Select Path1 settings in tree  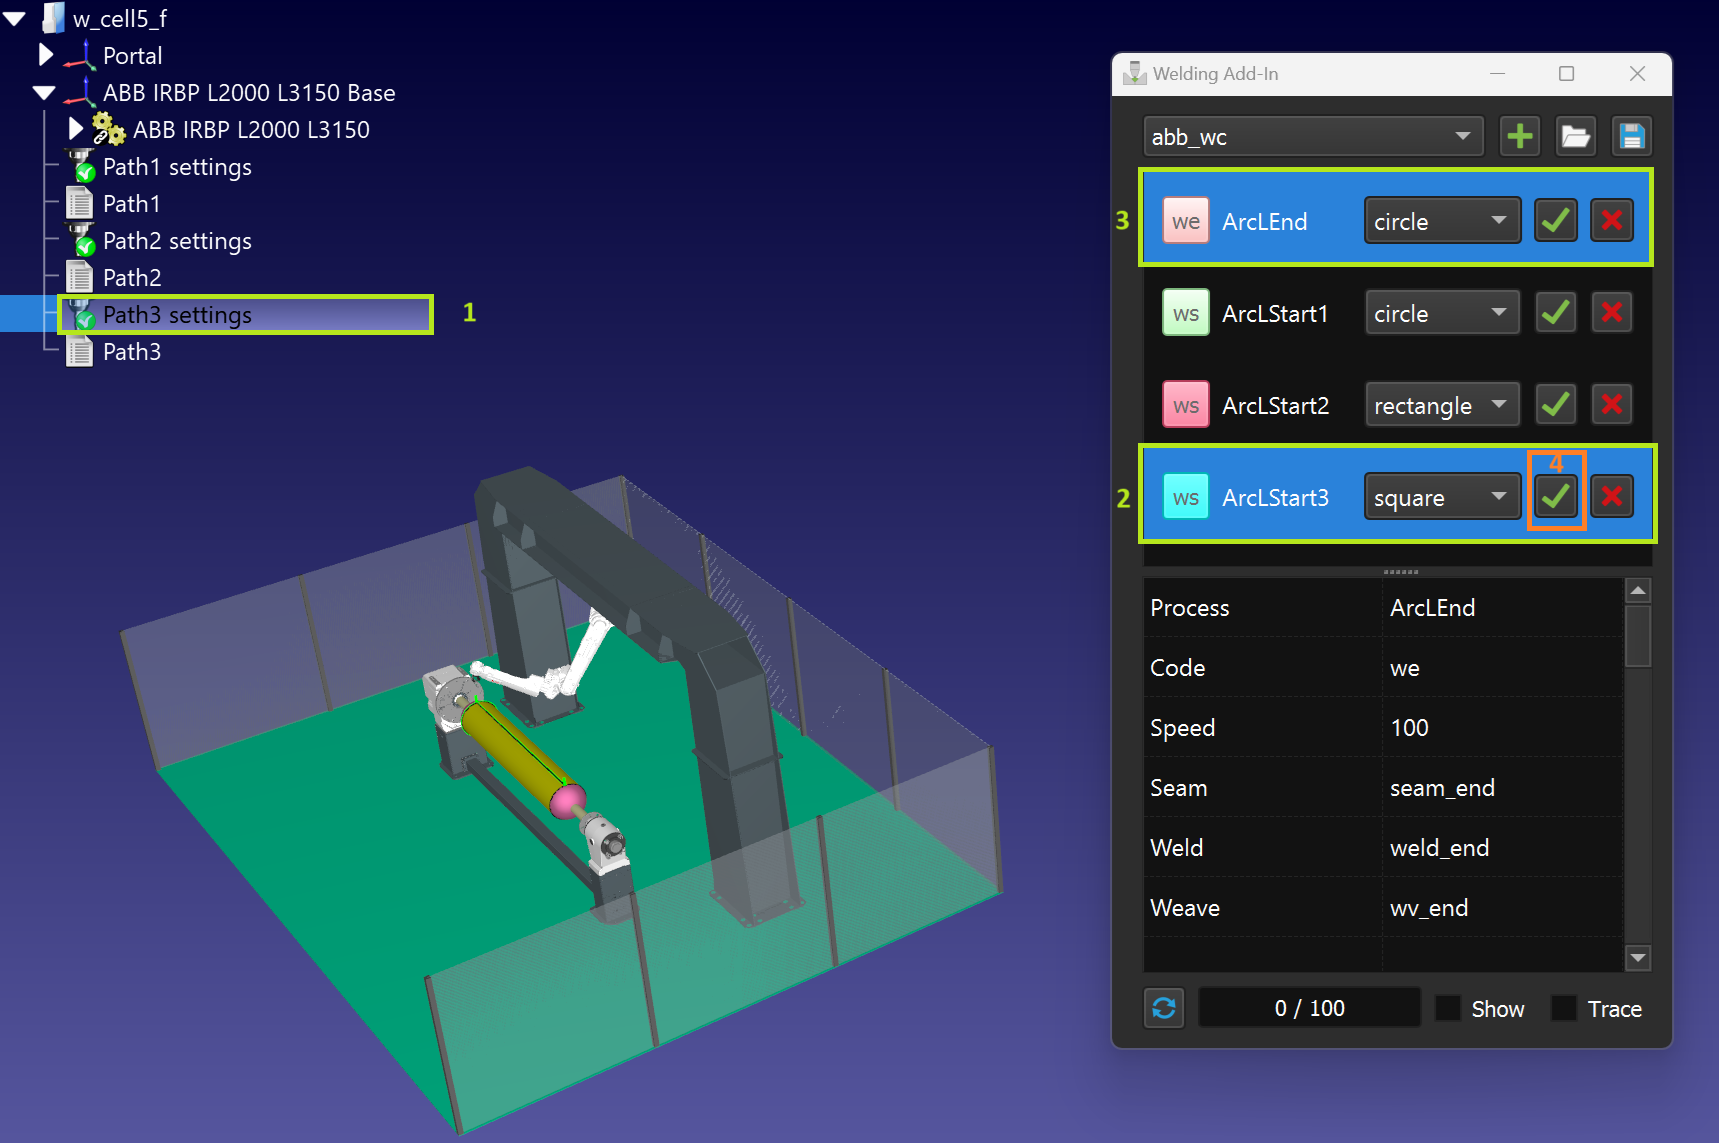point(177,167)
